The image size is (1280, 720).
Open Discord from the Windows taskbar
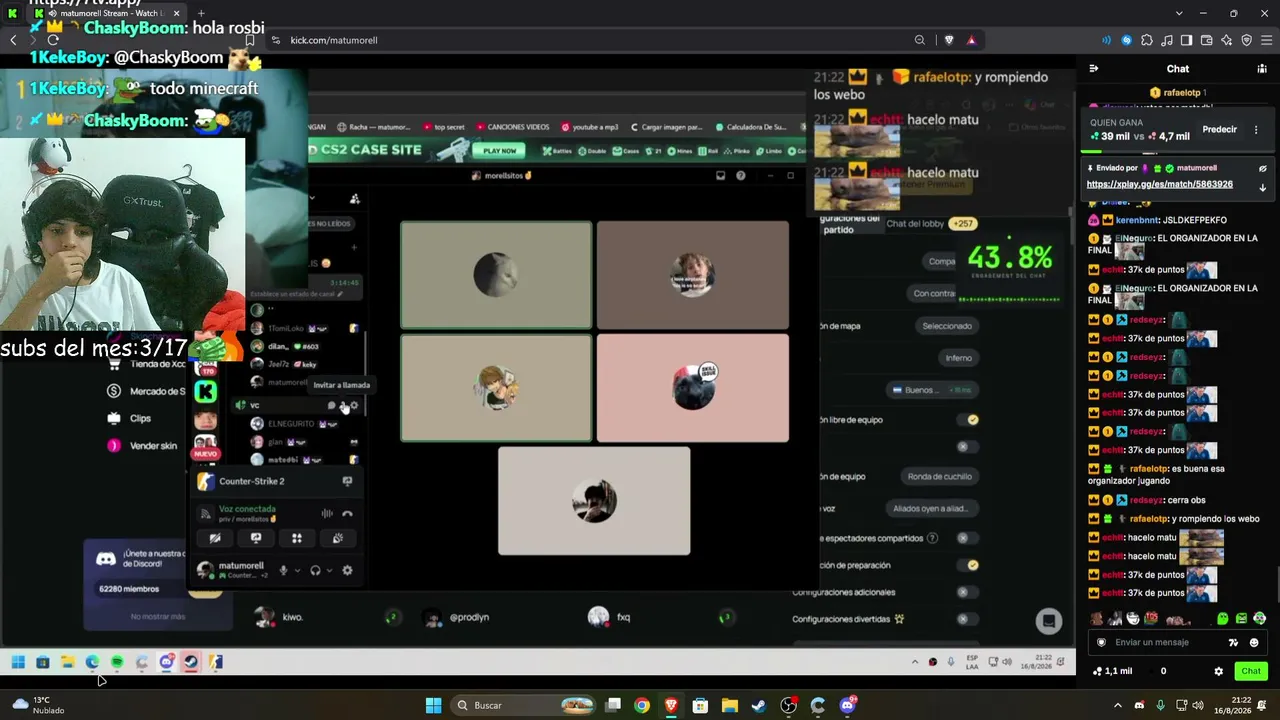point(848,705)
